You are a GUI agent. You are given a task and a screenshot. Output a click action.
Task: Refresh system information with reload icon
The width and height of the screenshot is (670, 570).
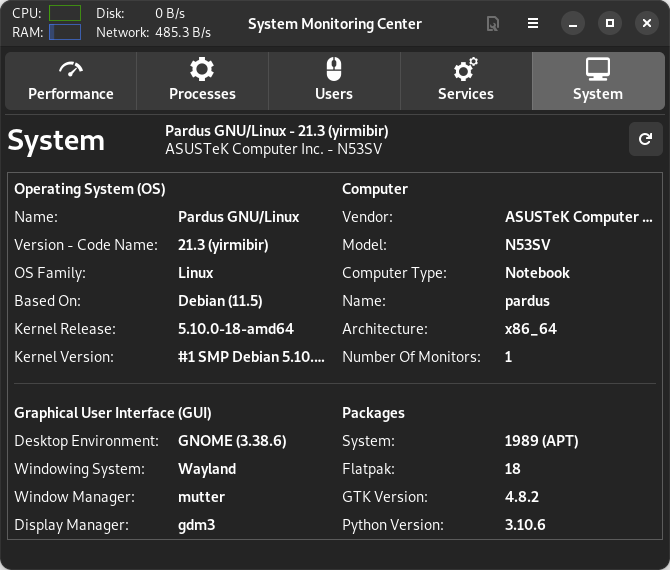645,139
